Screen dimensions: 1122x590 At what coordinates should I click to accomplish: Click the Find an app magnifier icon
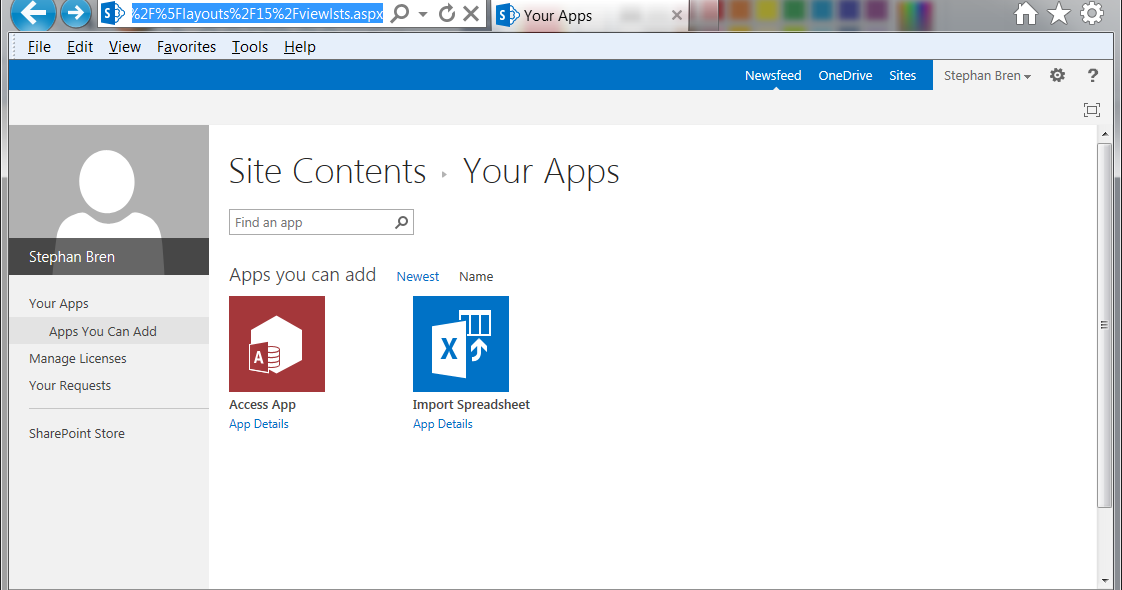pyautogui.click(x=402, y=222)
